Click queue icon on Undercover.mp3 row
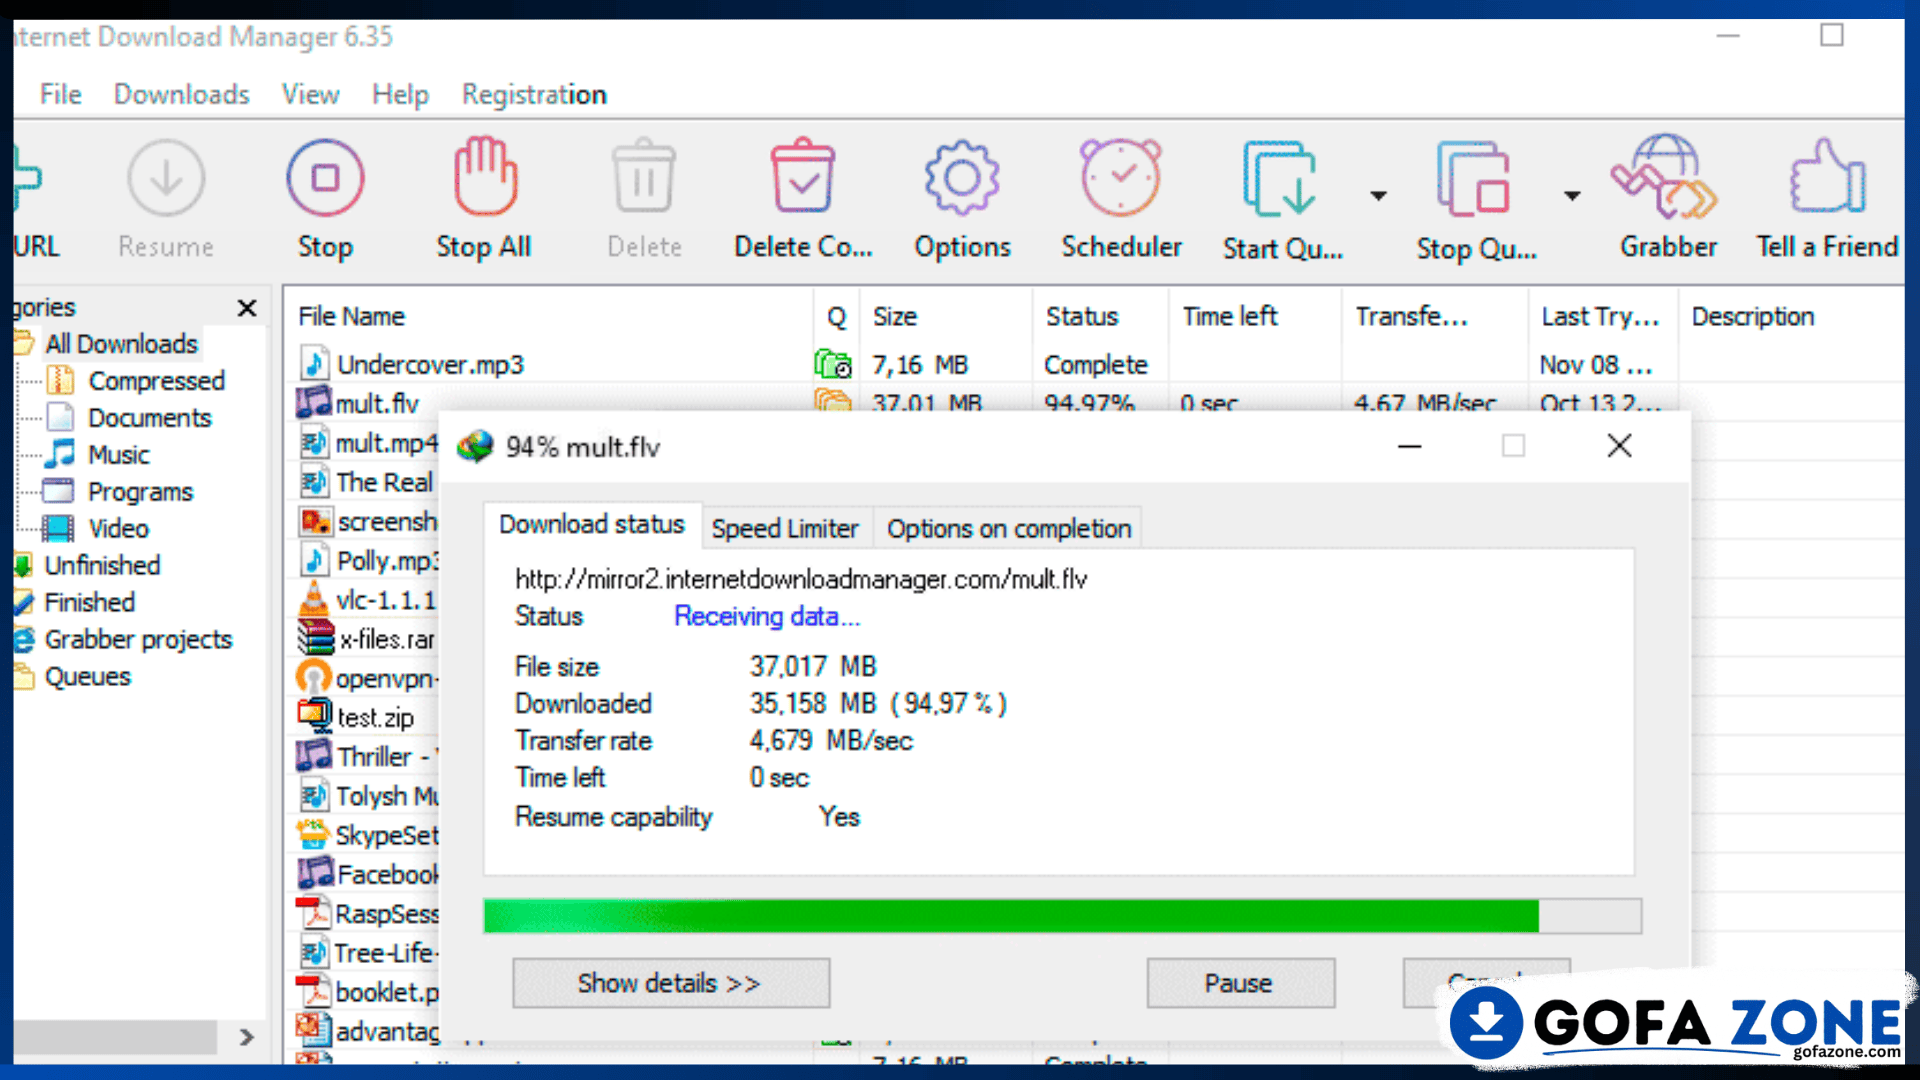Screen dimensions: 1920x1080 click(x=833, y=365)
